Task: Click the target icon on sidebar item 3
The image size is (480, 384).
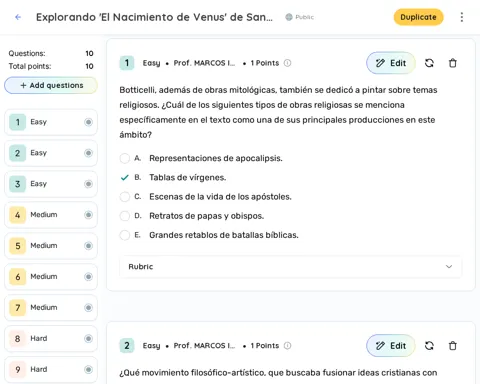Action: tap(88, 184)
